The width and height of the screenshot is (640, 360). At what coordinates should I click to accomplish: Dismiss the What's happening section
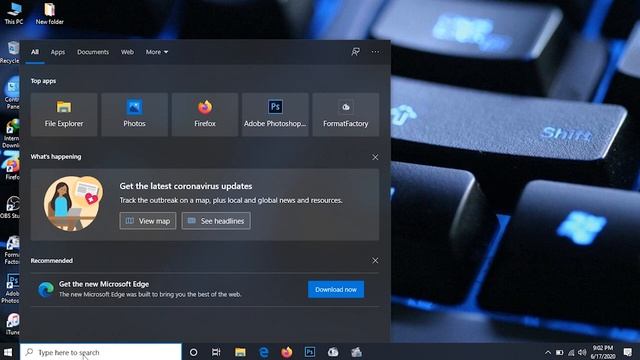[x=375, y=157]
